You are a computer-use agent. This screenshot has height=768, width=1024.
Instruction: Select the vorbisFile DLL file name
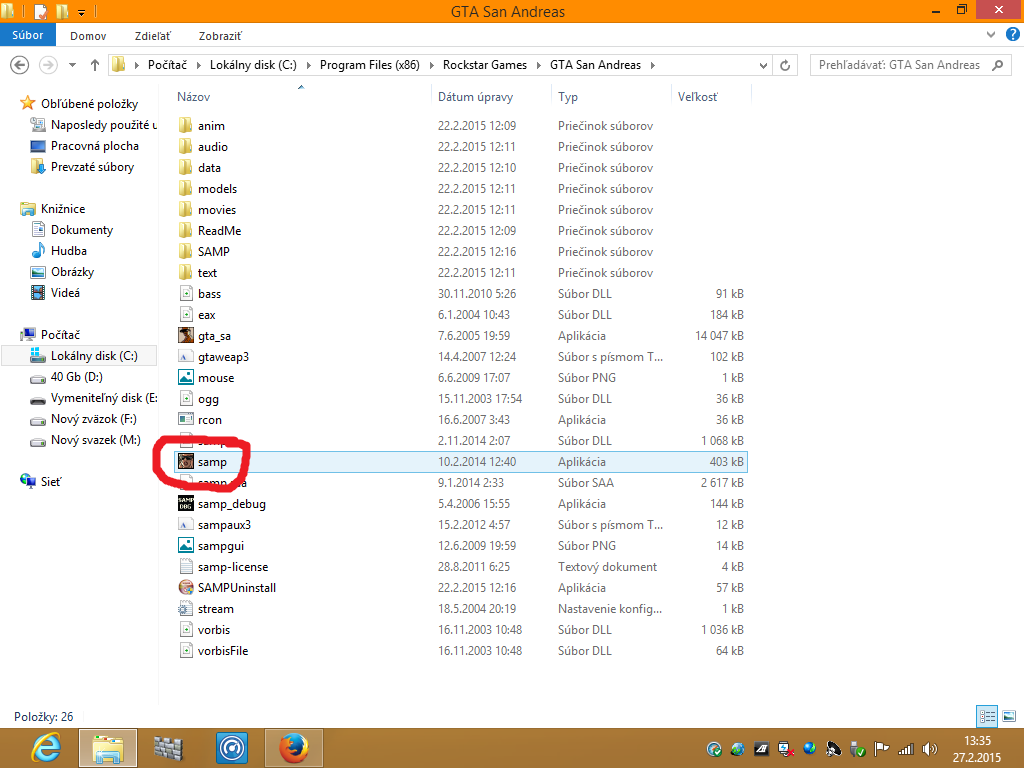tap(223, 650)
